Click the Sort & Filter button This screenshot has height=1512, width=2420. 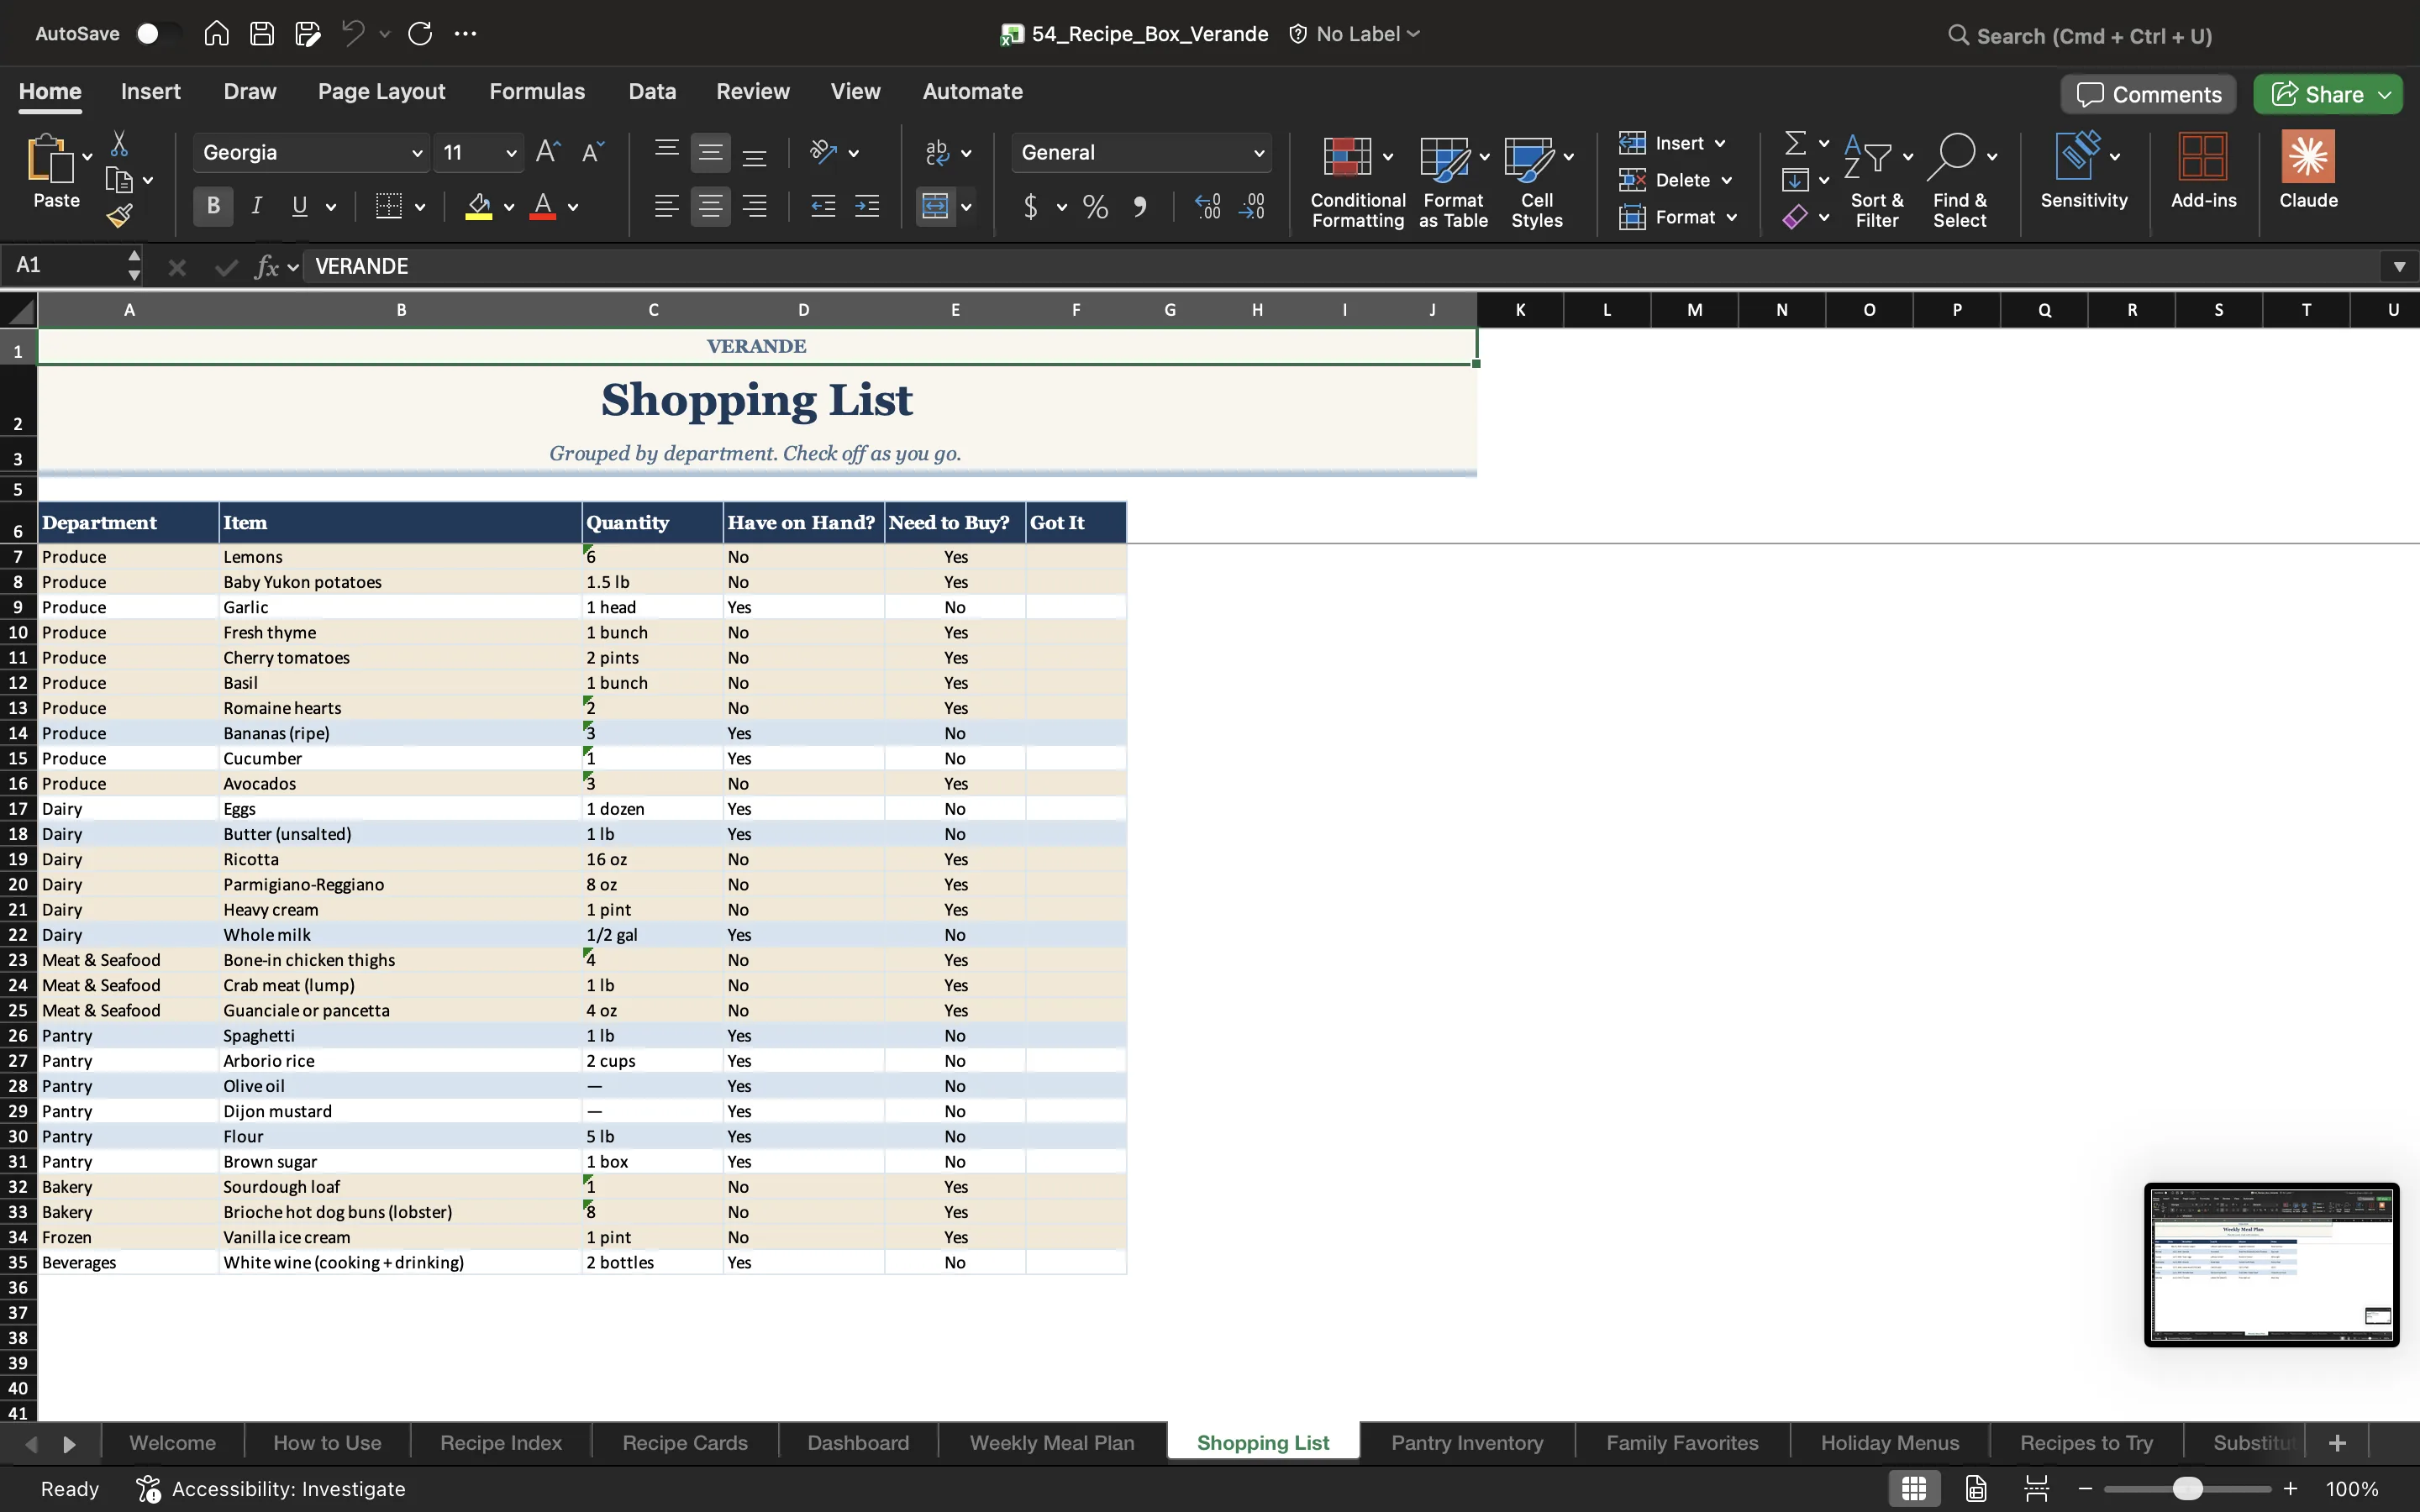[1876, 181]
